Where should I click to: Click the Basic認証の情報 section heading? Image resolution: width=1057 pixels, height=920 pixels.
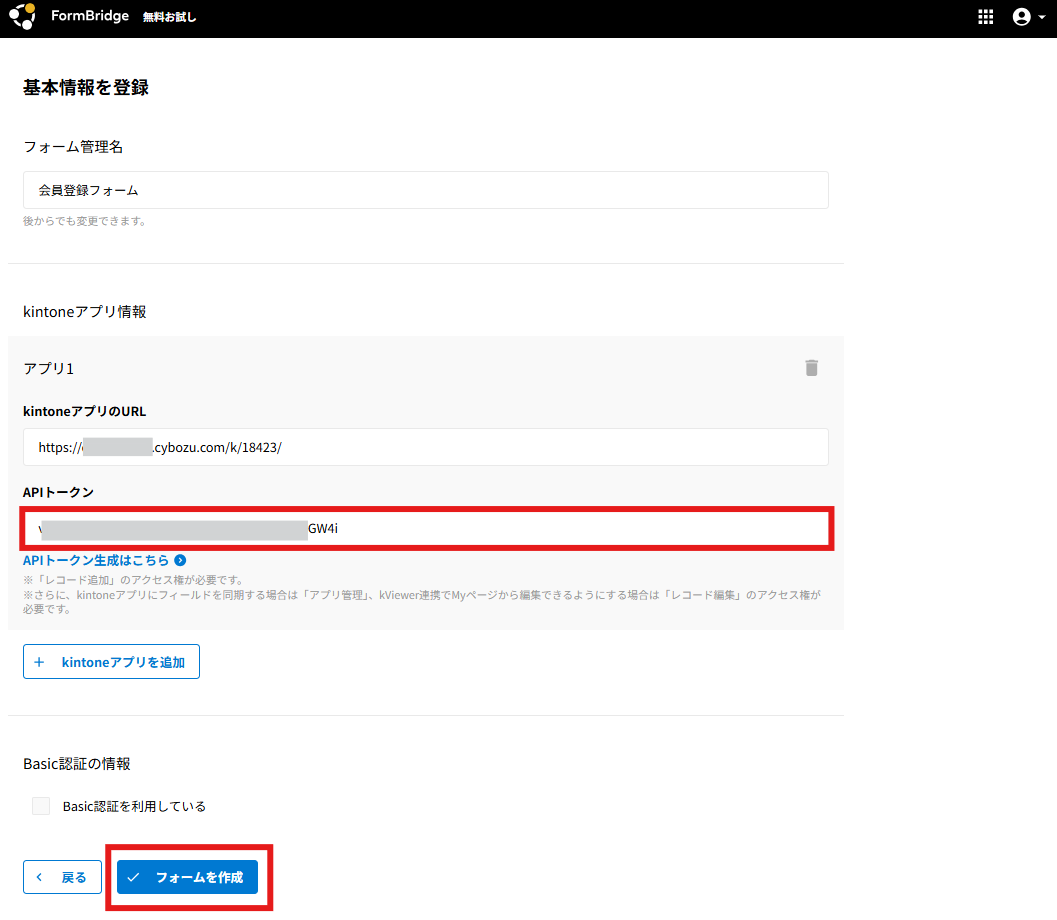pos(76,764)
